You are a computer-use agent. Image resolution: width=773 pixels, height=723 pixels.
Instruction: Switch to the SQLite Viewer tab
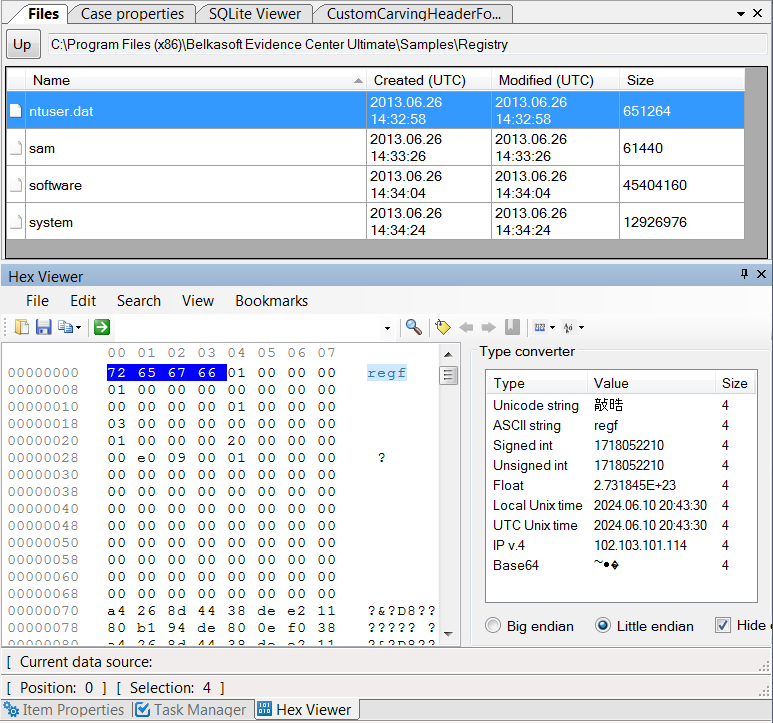(254, 14)
